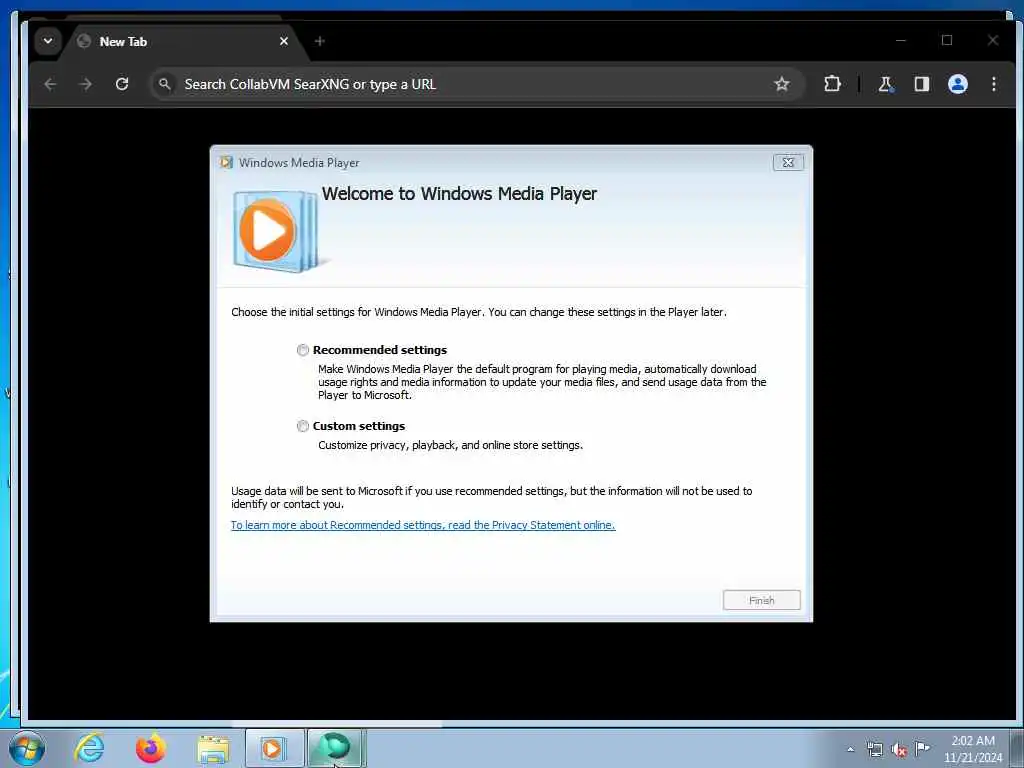Focus the Search CollabVM SearXNG address bar

pyautogui.click(x=477, y=84)
